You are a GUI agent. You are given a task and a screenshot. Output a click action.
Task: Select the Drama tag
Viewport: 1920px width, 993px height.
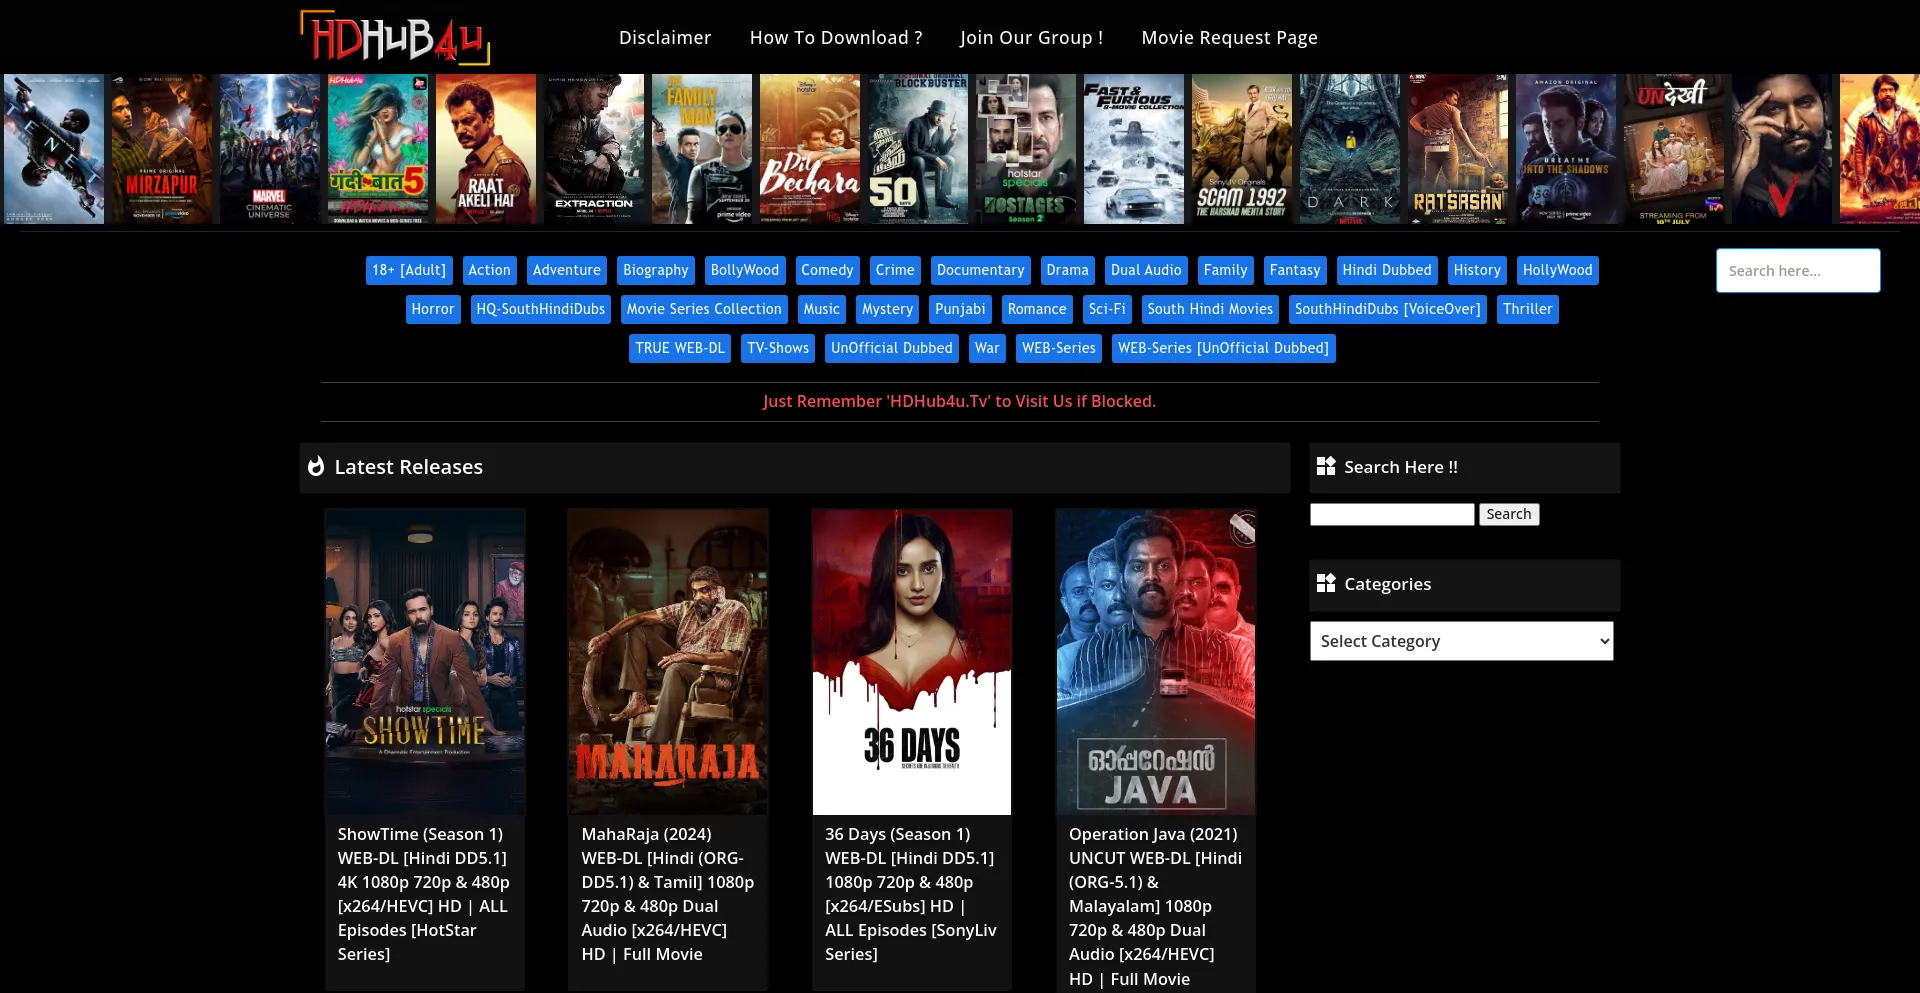[x=1068, y=270]
